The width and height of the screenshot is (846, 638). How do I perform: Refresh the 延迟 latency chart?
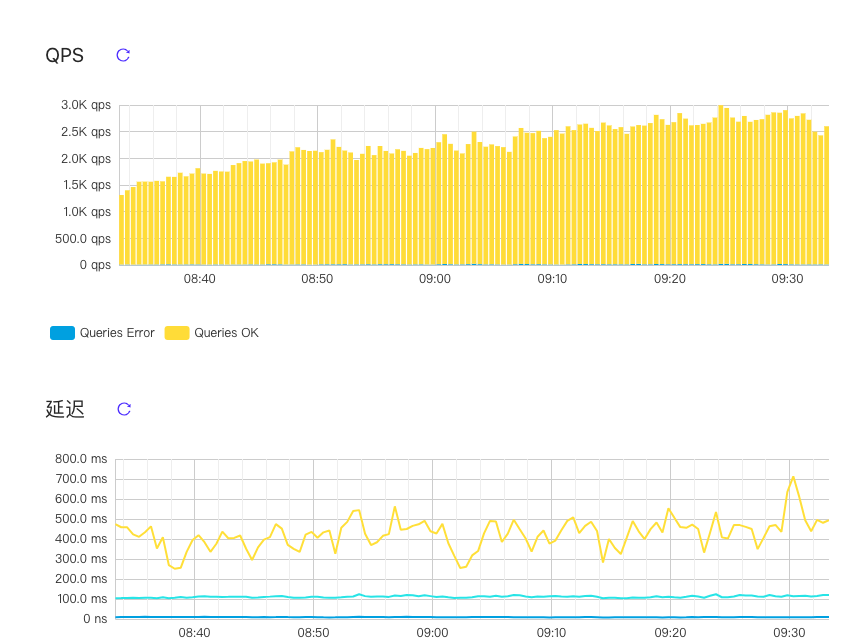point(124,409)
